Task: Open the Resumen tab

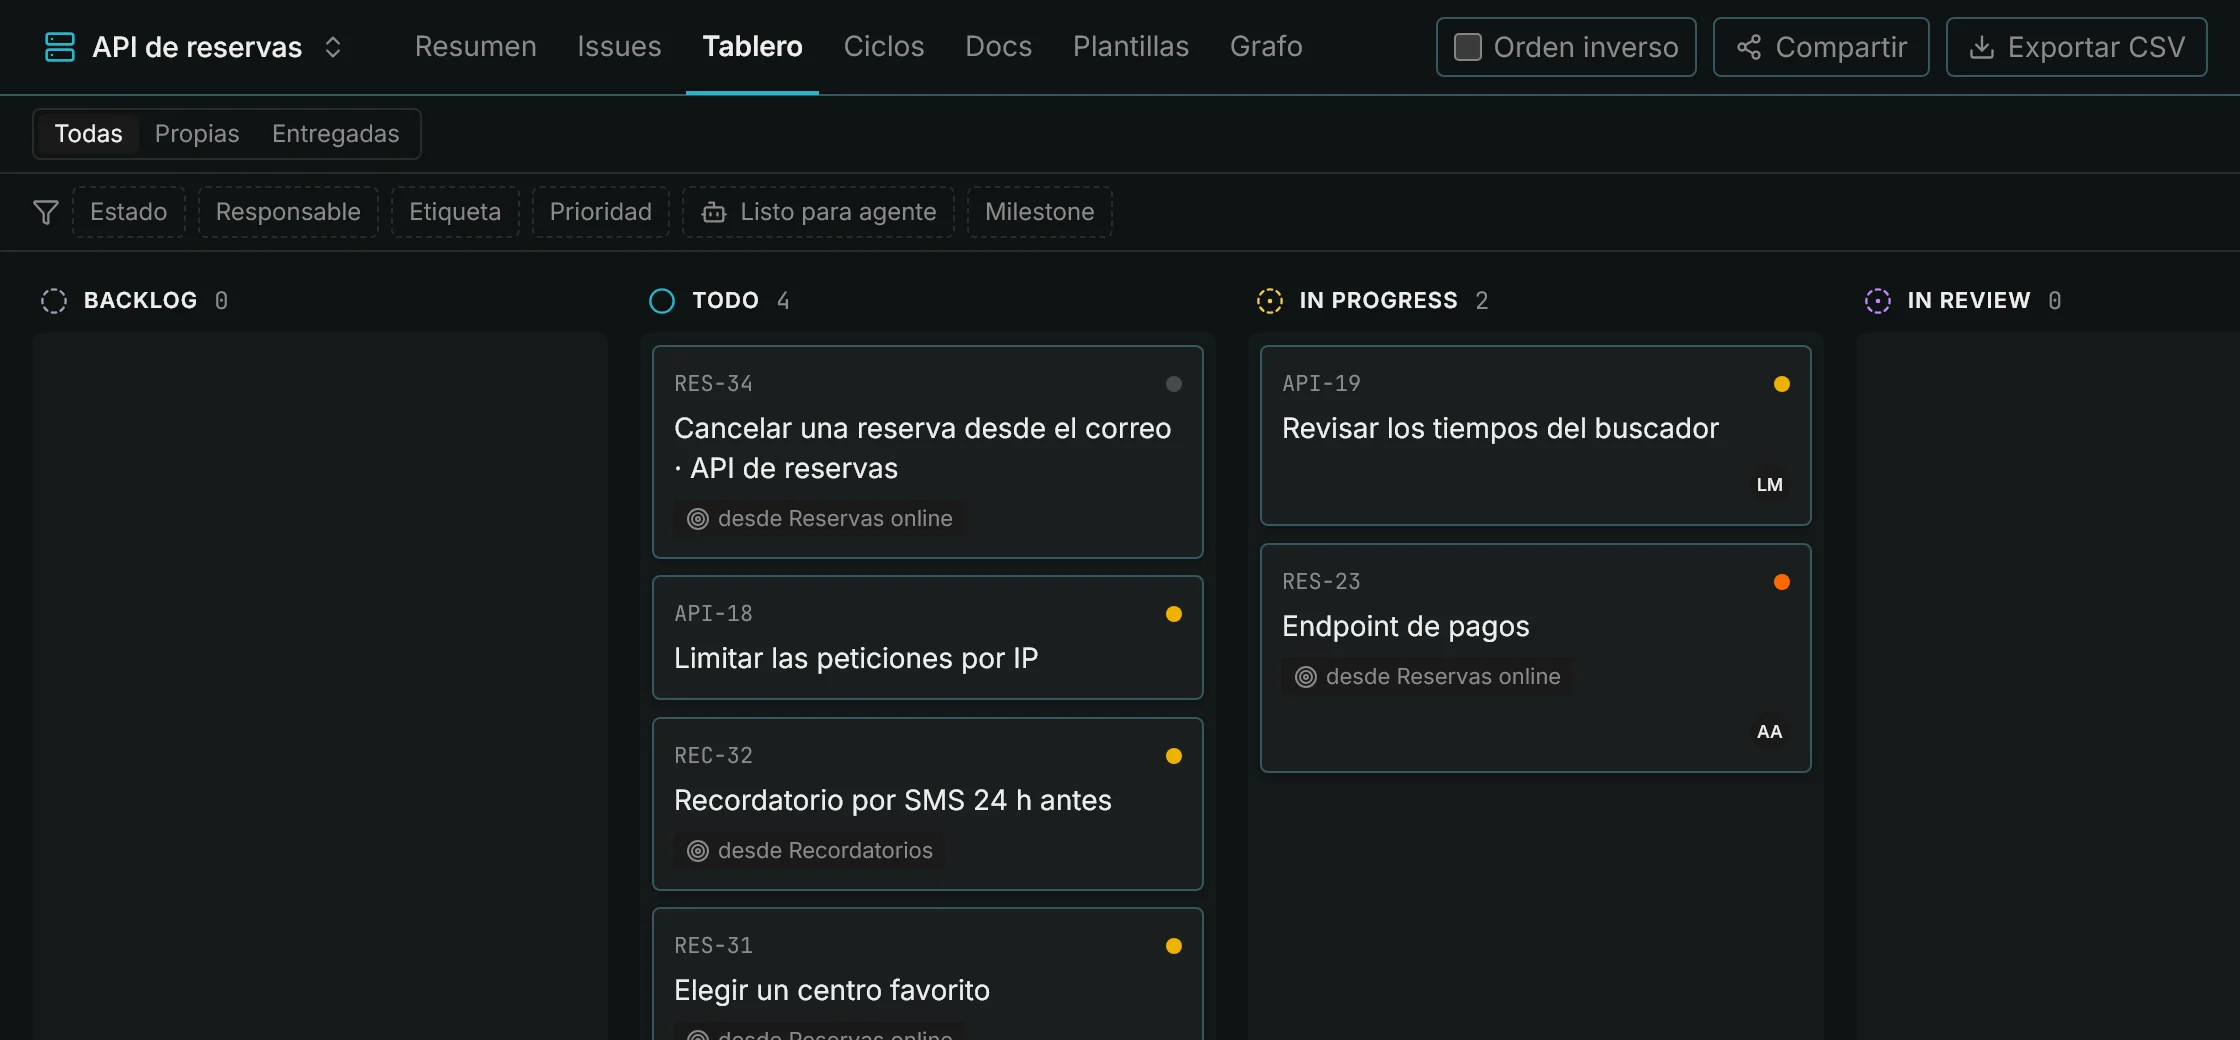Action: tap(476, 47)
